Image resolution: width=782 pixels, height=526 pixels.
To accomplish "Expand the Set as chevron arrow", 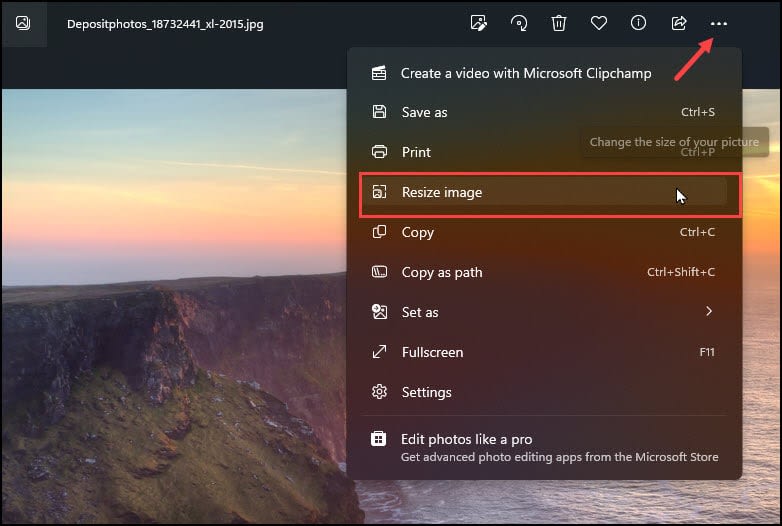I will coord(709,311).
